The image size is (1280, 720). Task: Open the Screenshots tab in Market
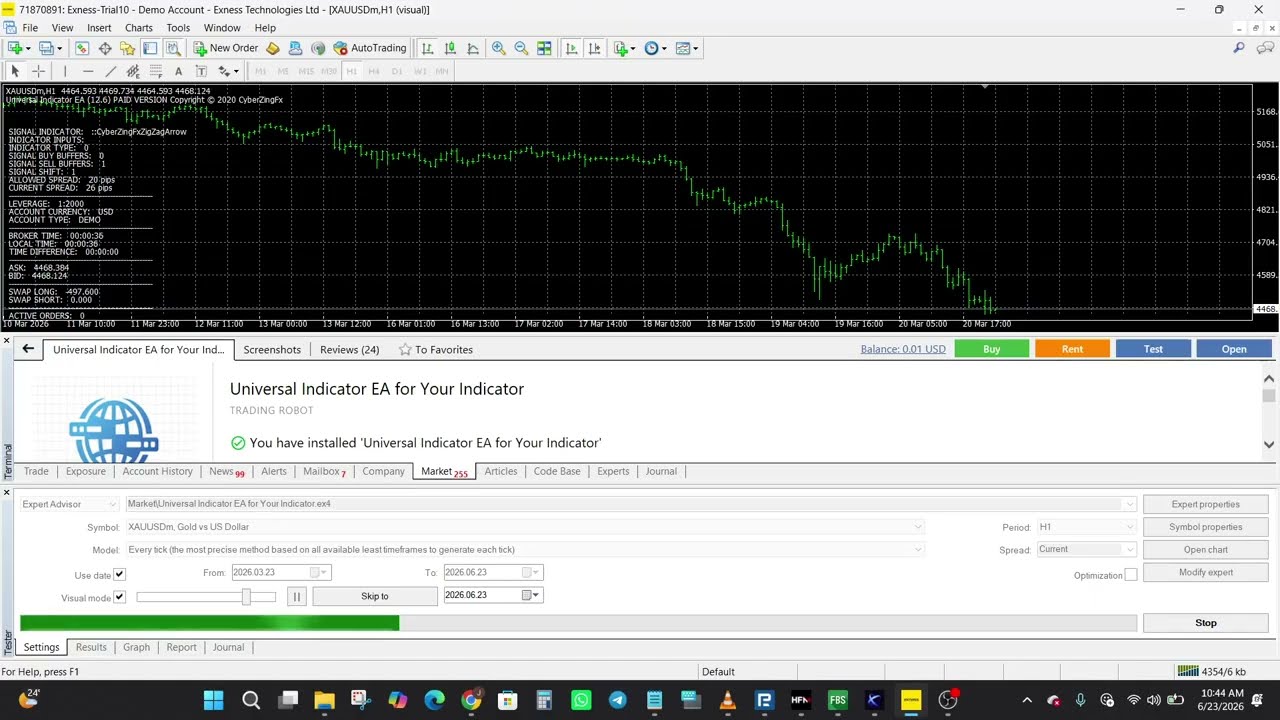(272, 349)
